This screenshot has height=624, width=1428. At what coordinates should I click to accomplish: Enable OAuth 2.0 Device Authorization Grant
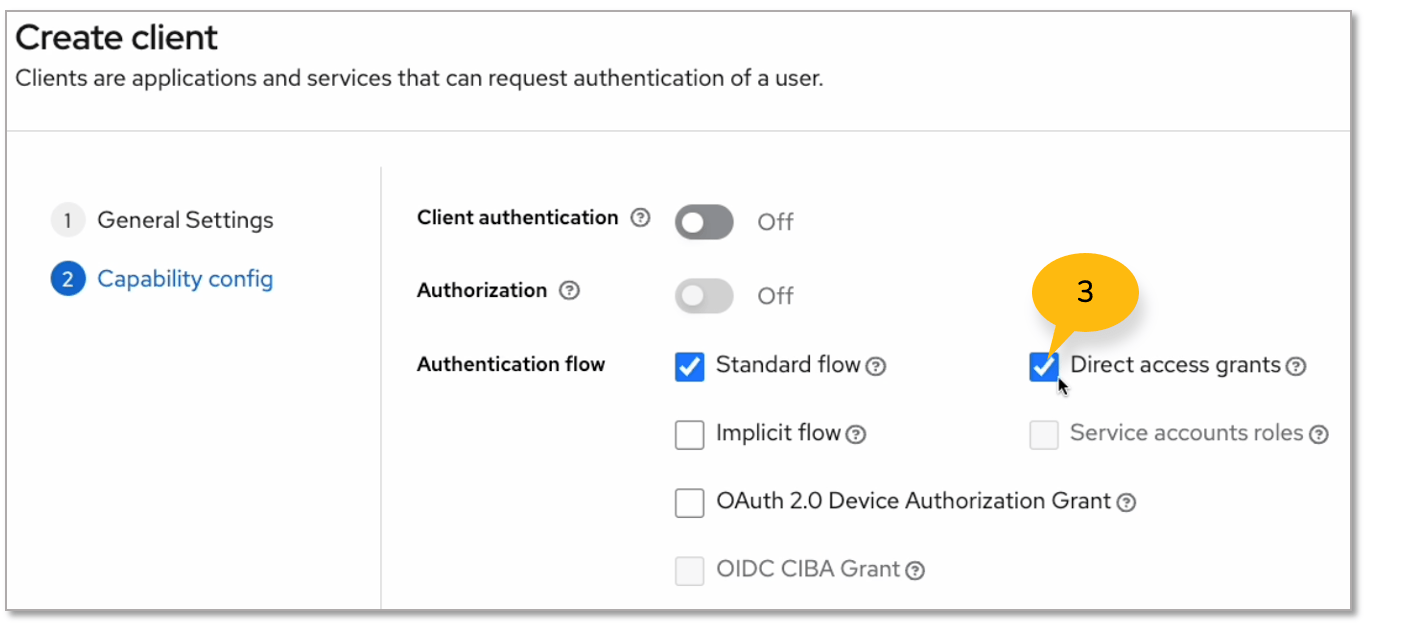pyautogui.click(x=689, y=502)
